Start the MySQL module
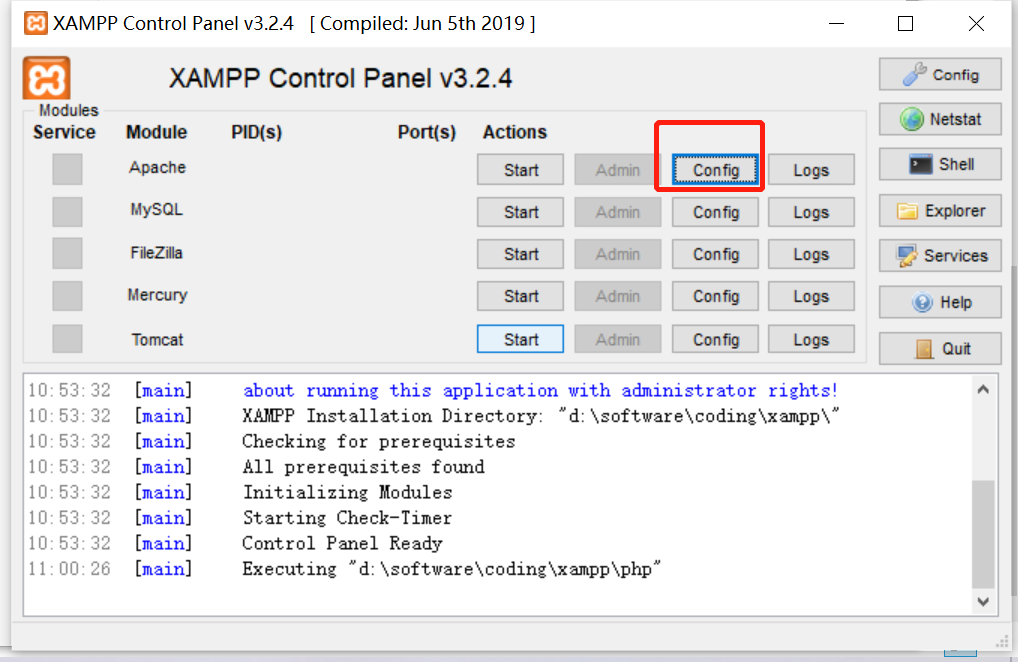This screenshot has width=1018, height=662. [x=520, y=212]
